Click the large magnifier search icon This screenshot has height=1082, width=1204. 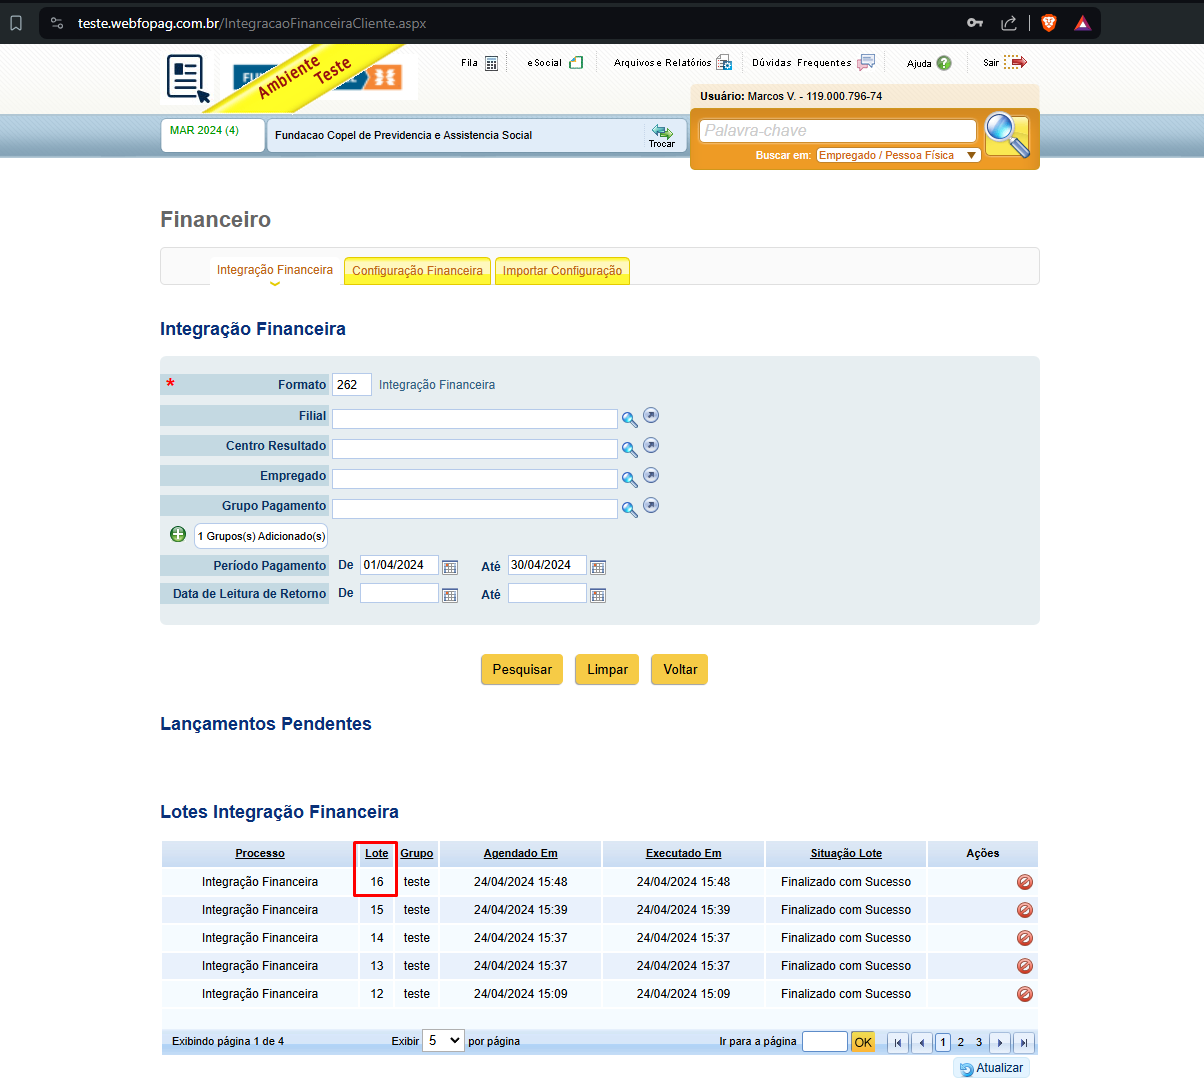point(1007,135)
